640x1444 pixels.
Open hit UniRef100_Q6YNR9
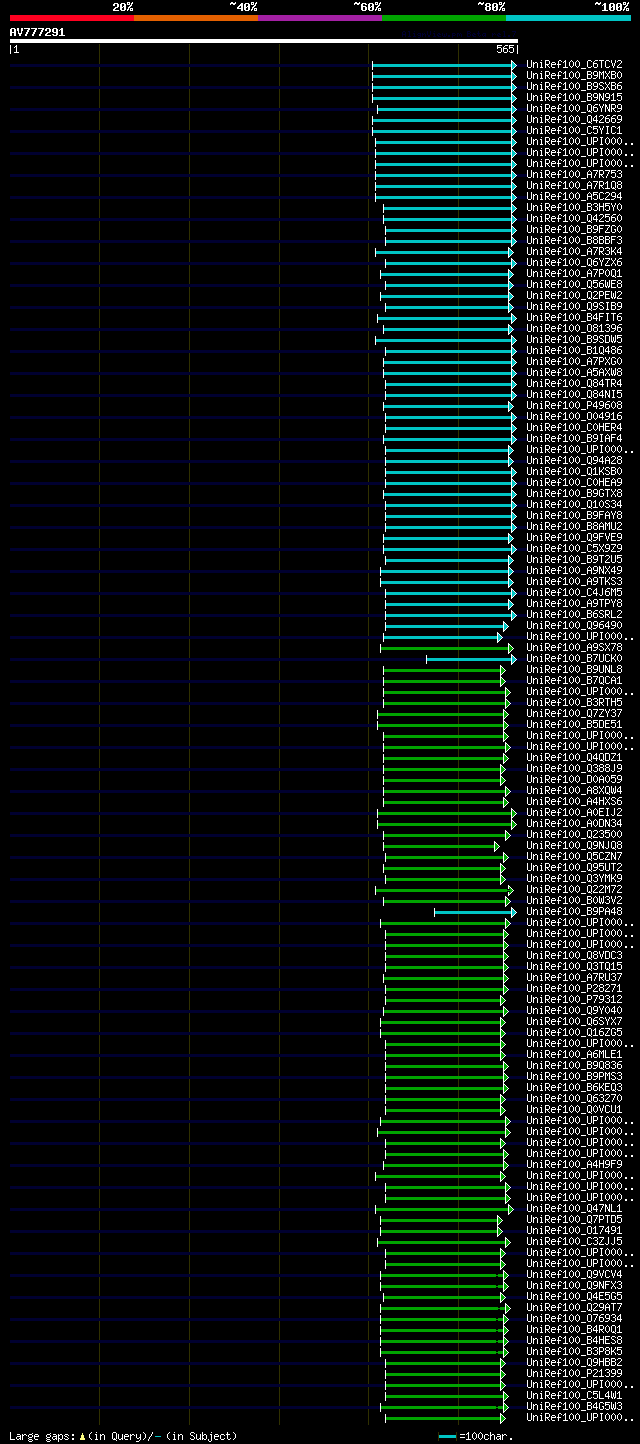574,108
